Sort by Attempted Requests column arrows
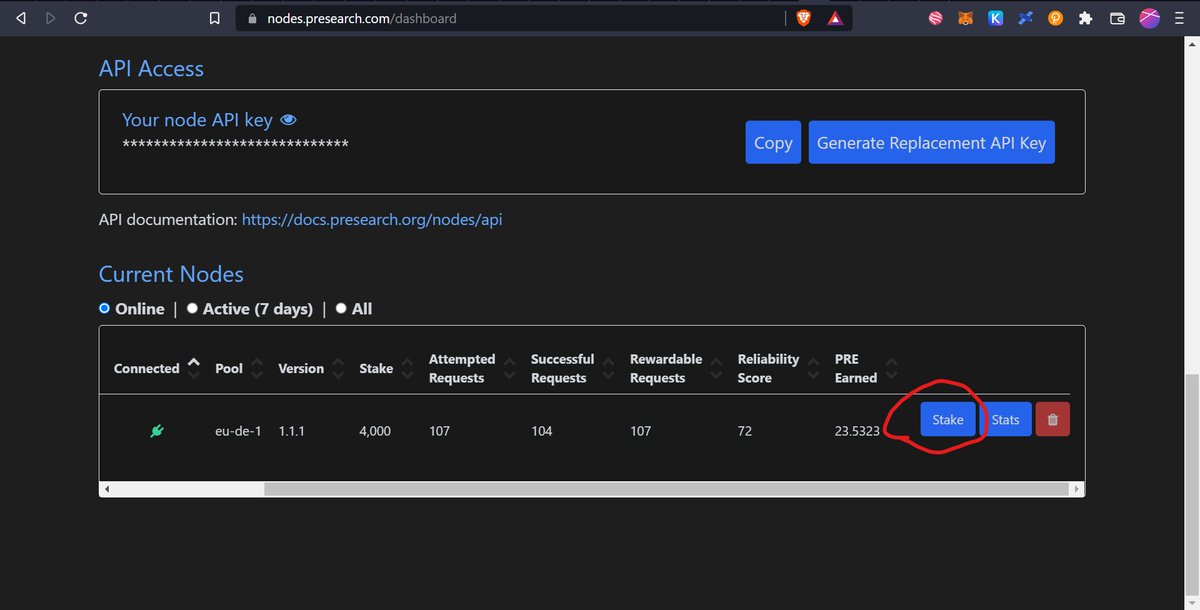 pyautogui.click(x=510, y=368)
